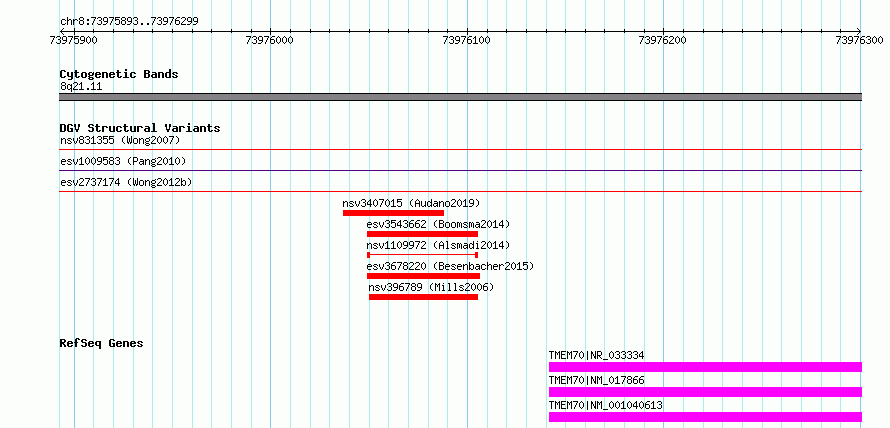
Task: Select the thin red line under nsv1109972
Action: 422,255
